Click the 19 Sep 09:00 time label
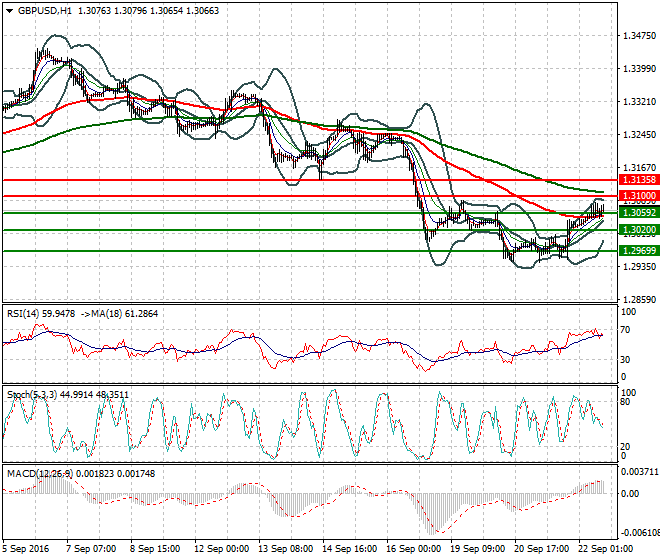 click(x=477, y=549)
